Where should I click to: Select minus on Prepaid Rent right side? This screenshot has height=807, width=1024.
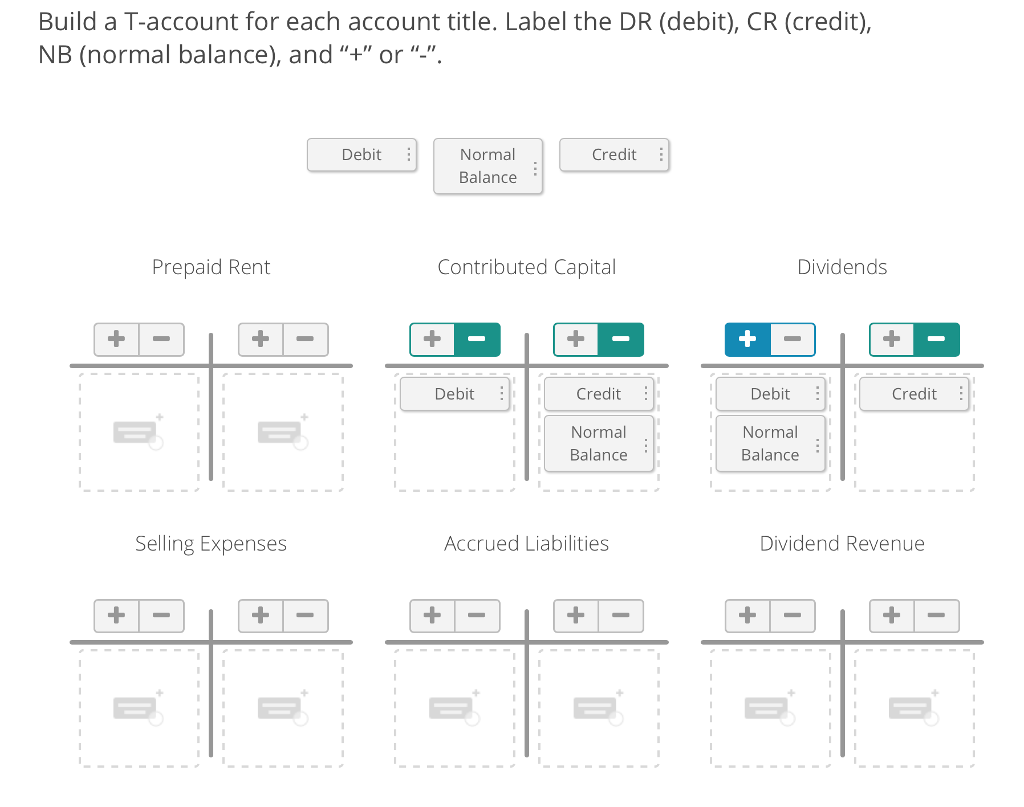305,339
